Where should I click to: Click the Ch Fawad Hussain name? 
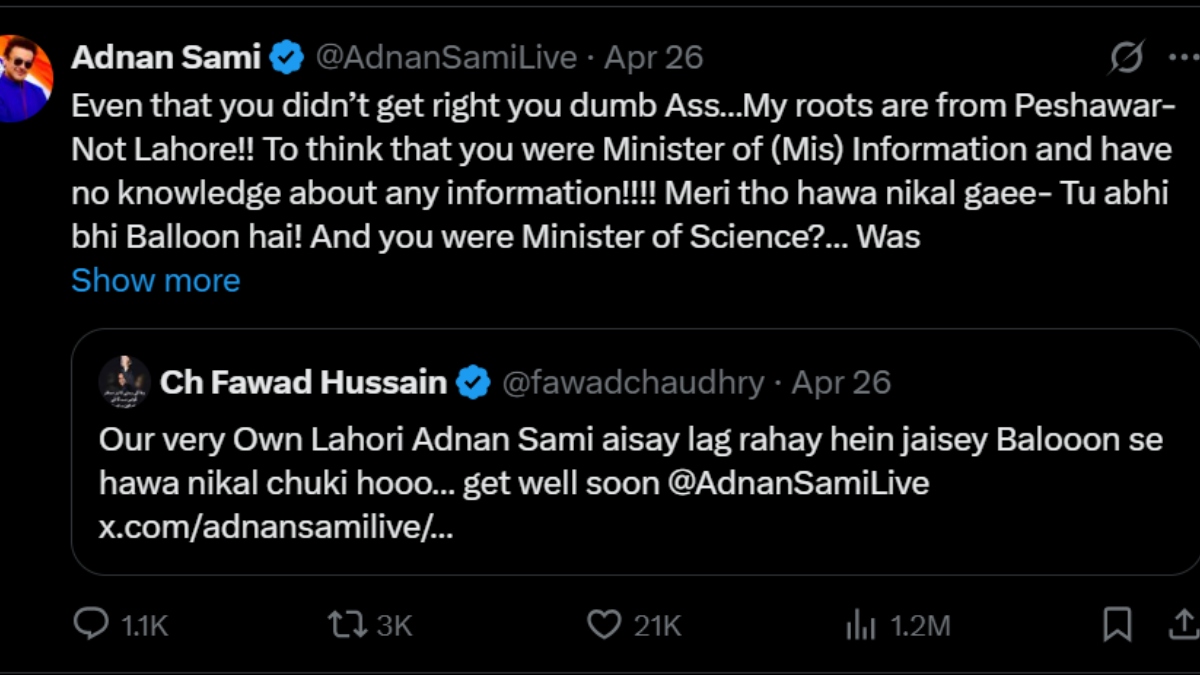303,382
